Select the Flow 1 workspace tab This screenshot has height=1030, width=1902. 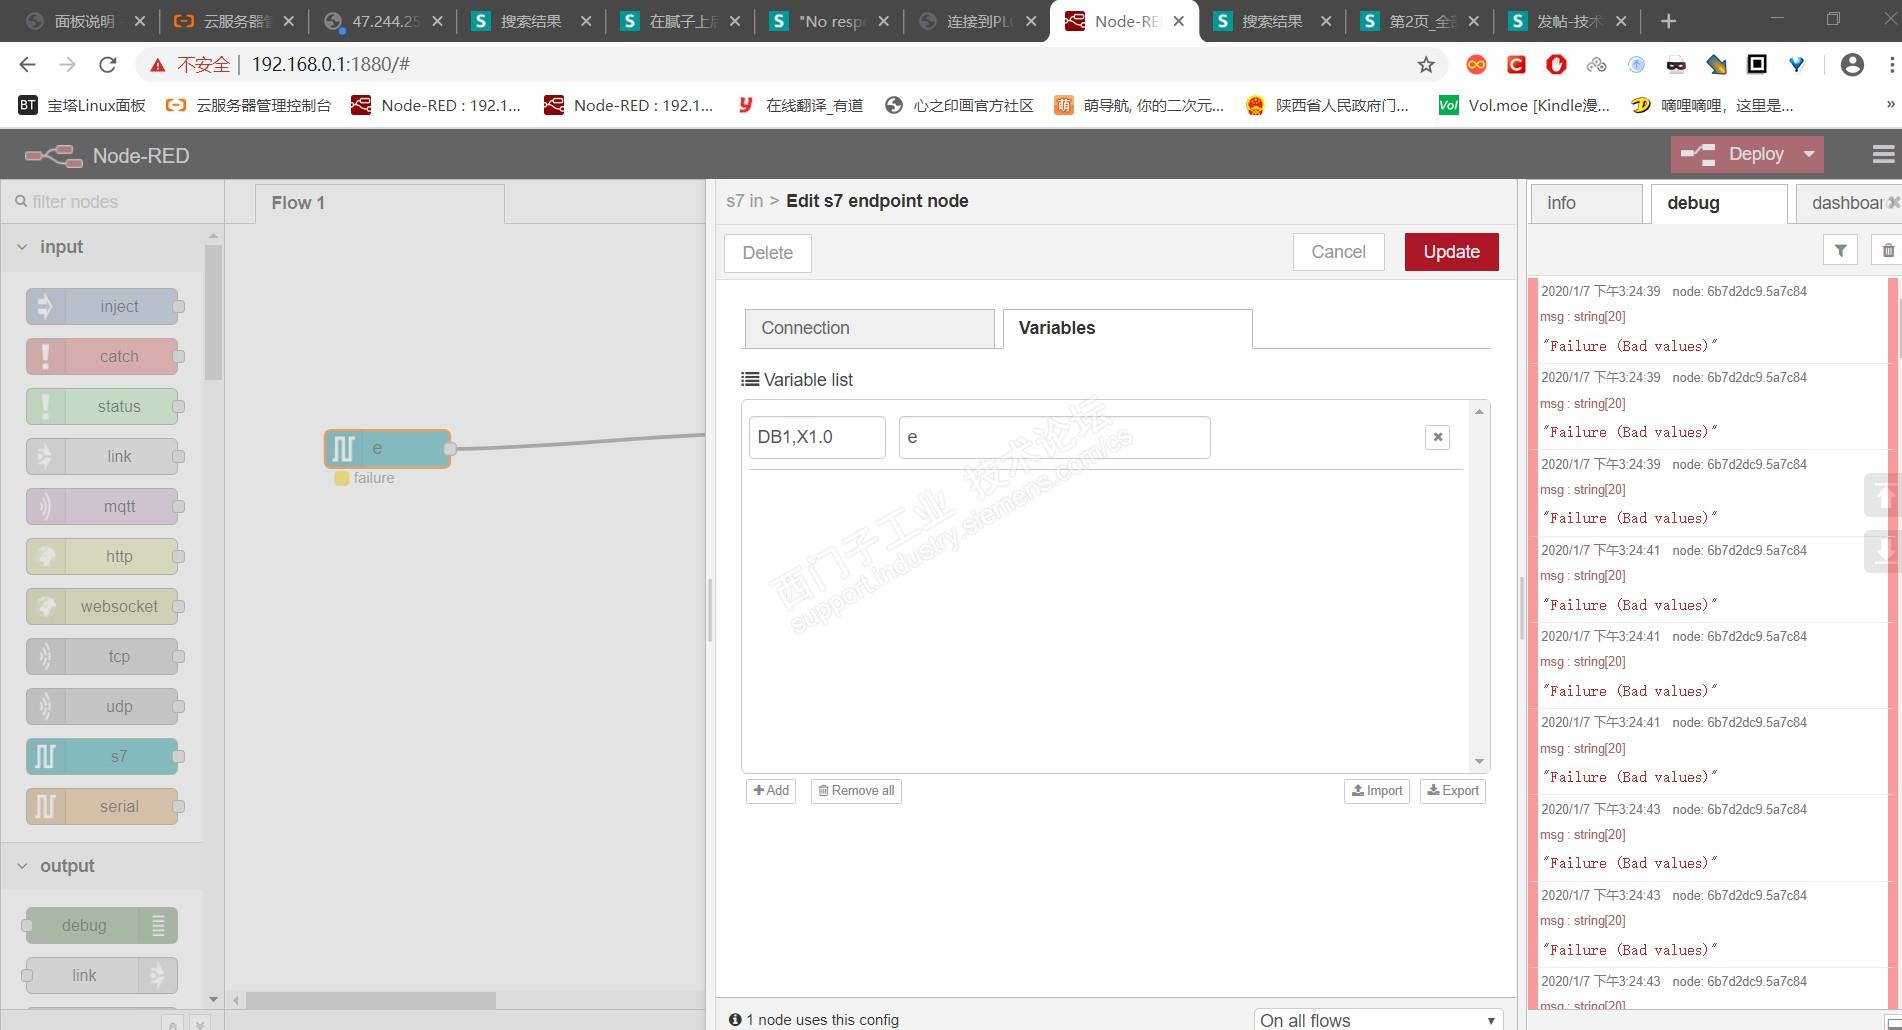[379, 203]
